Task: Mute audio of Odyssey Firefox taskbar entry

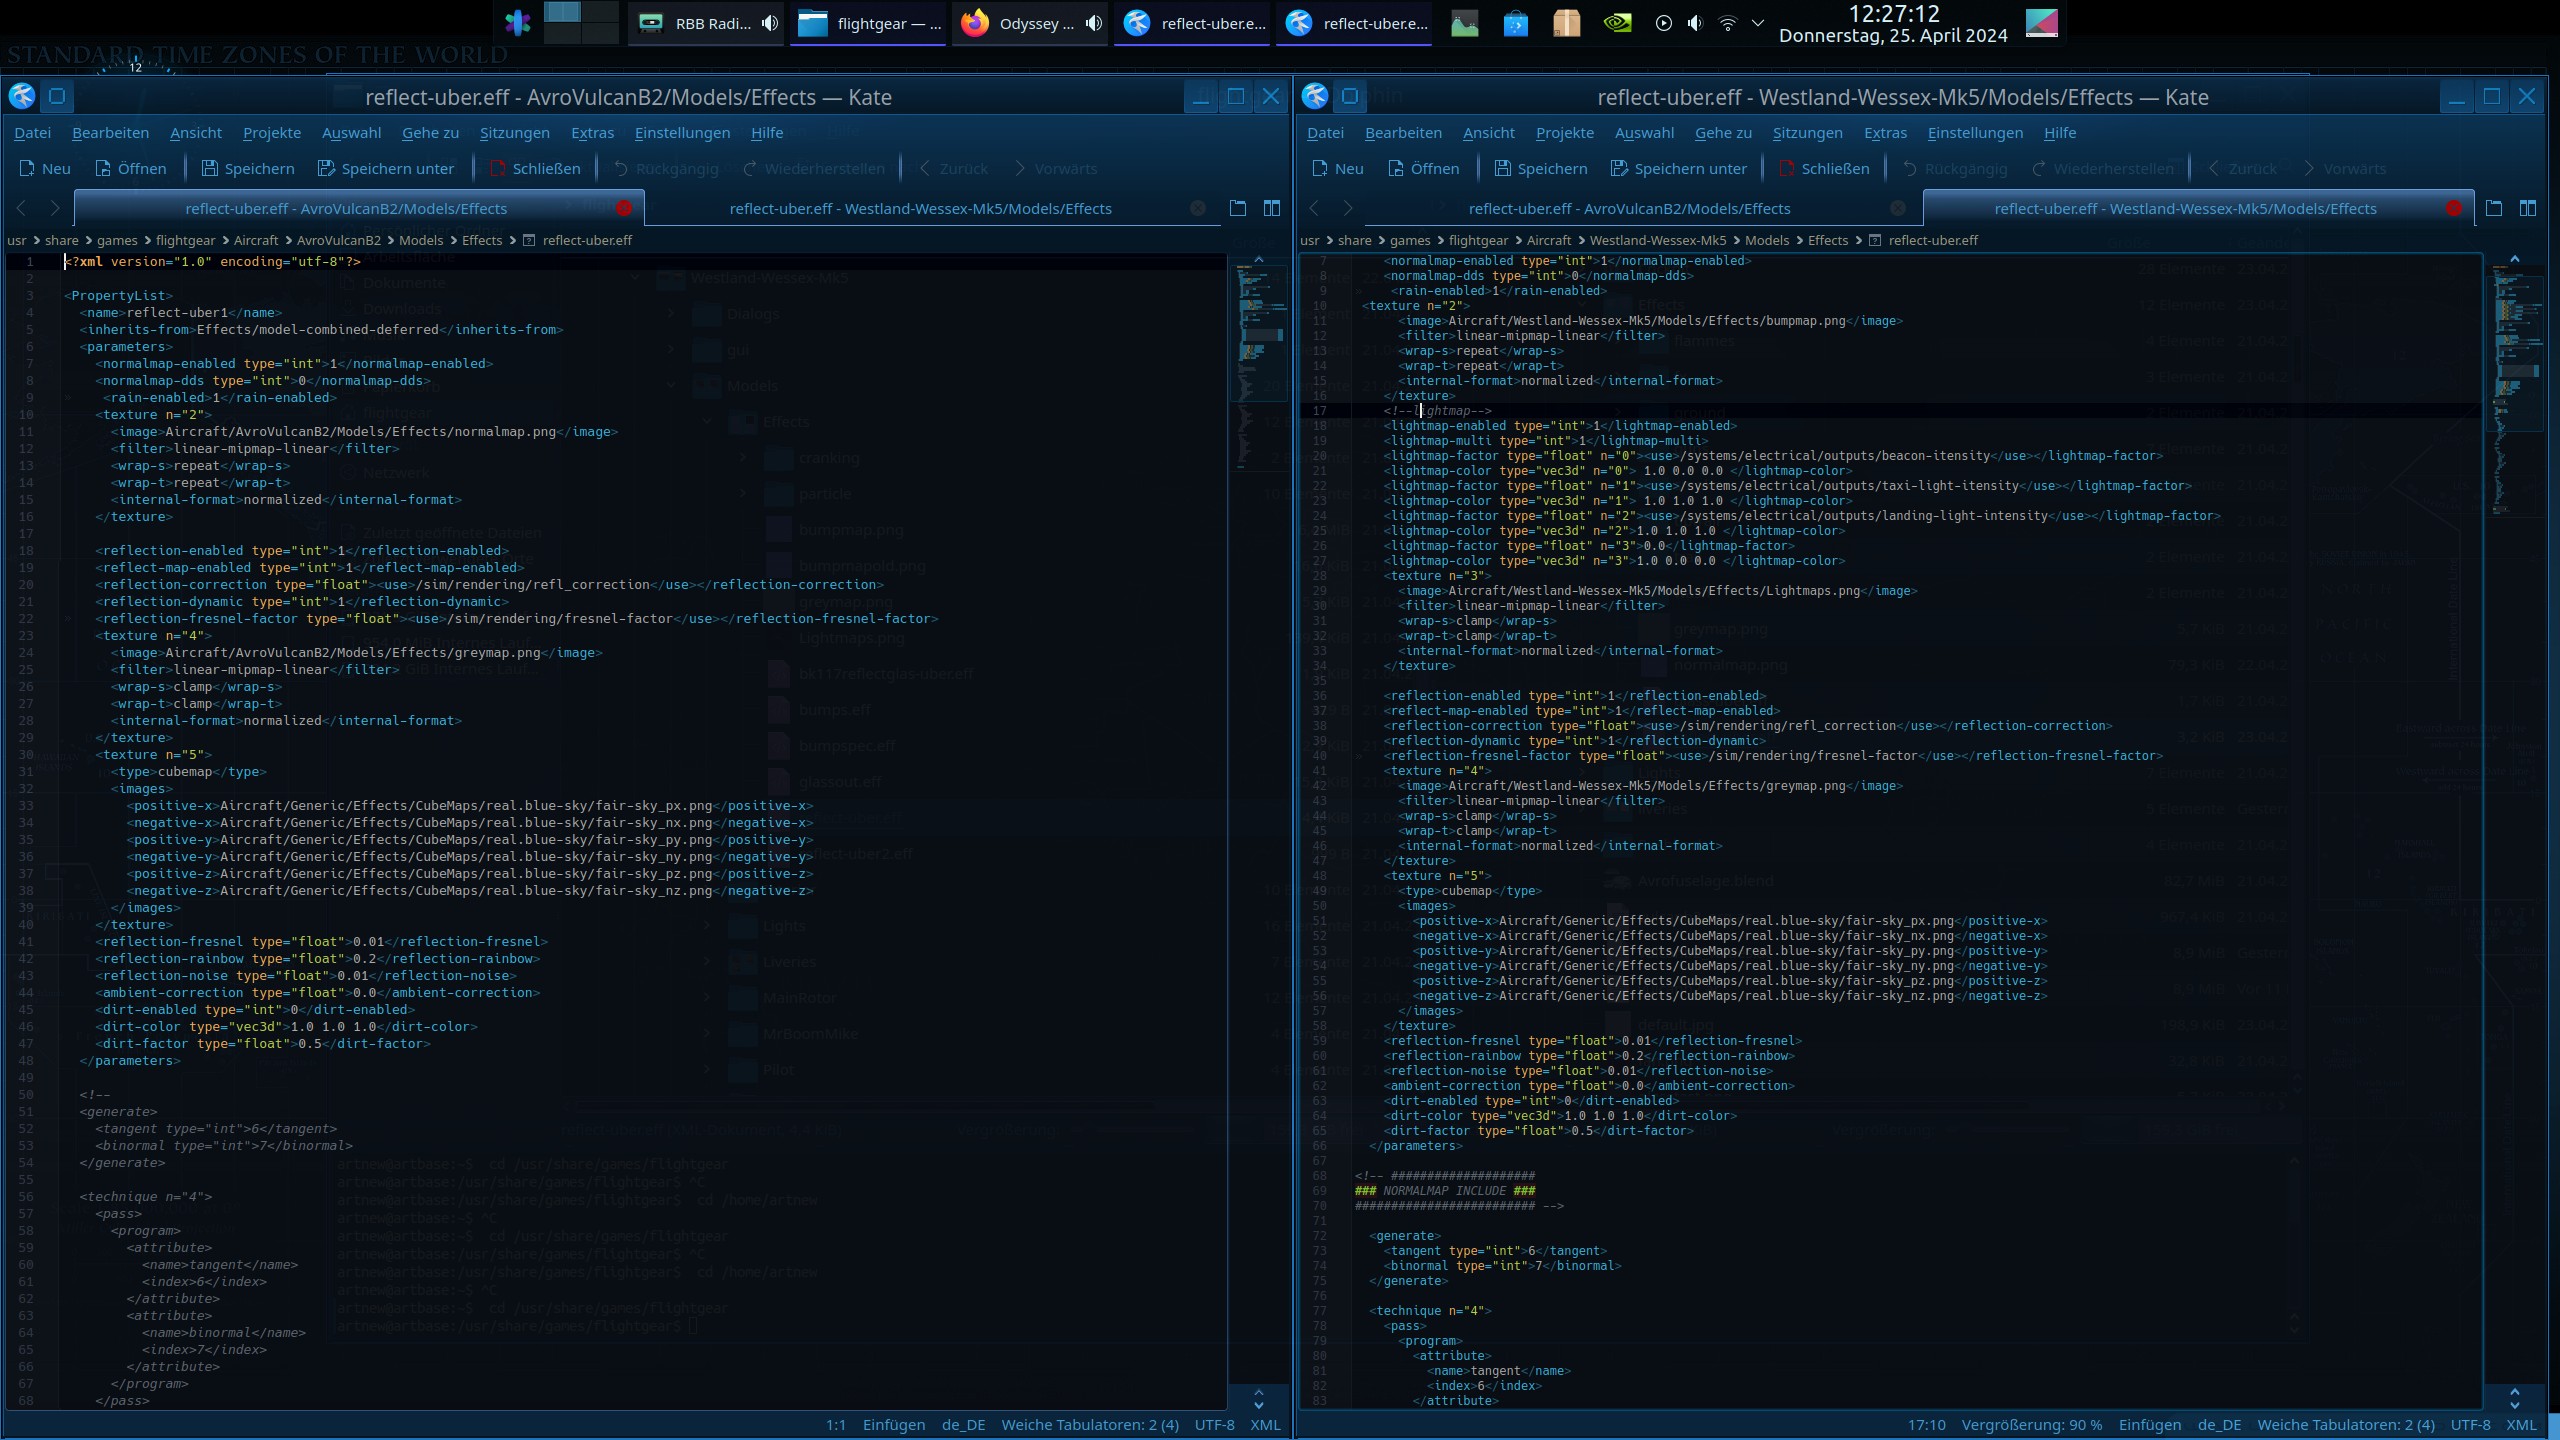Action: click(1094, 23)
